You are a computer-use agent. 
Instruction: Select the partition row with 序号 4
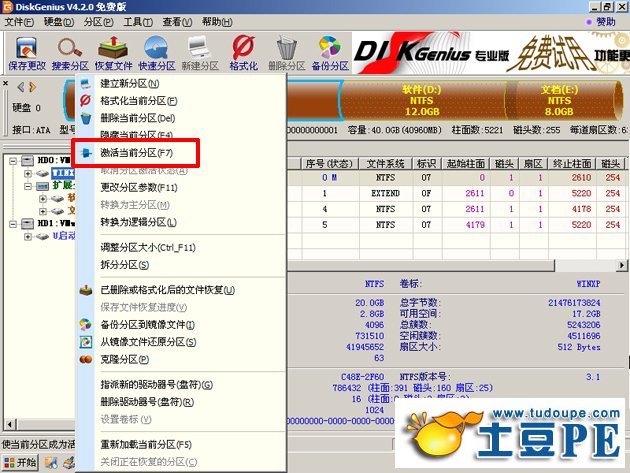pos(458,209)
